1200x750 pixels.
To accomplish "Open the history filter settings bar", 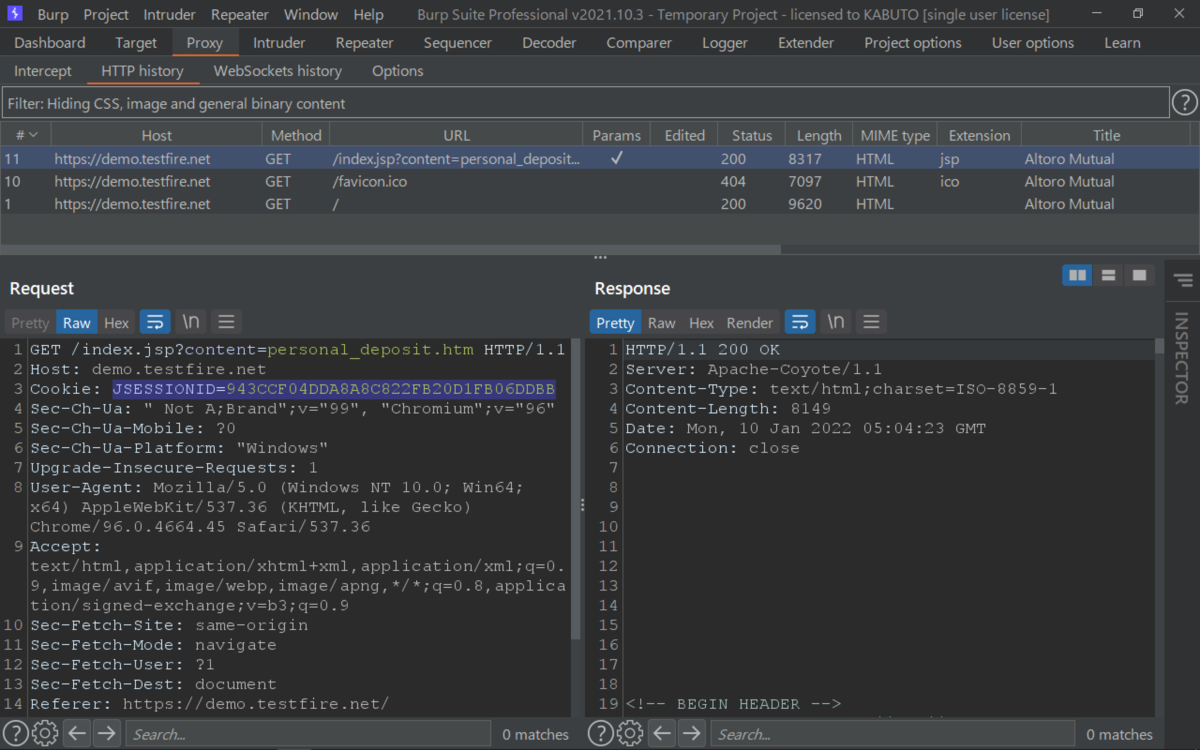I will pyautogui.click(x=585, y=103).
